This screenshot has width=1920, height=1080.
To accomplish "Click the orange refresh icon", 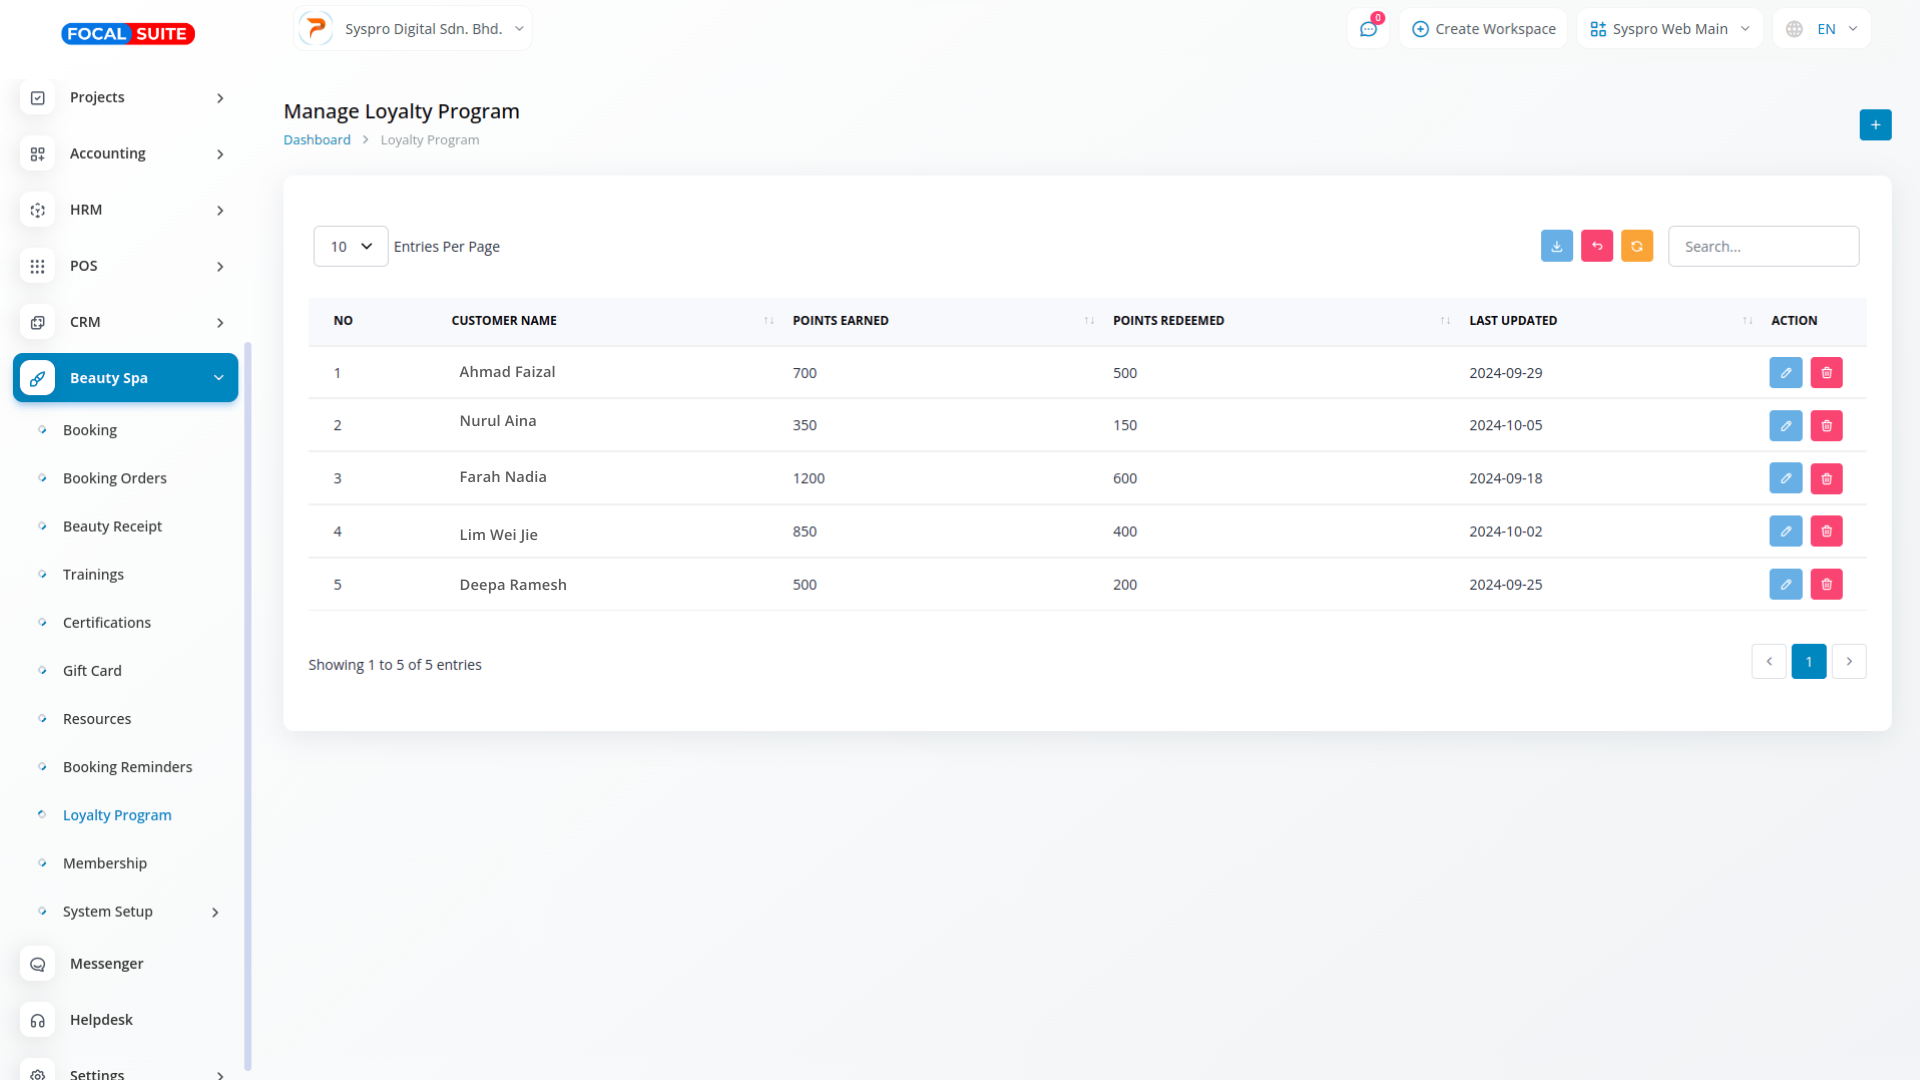I will tap(1636, 246).
